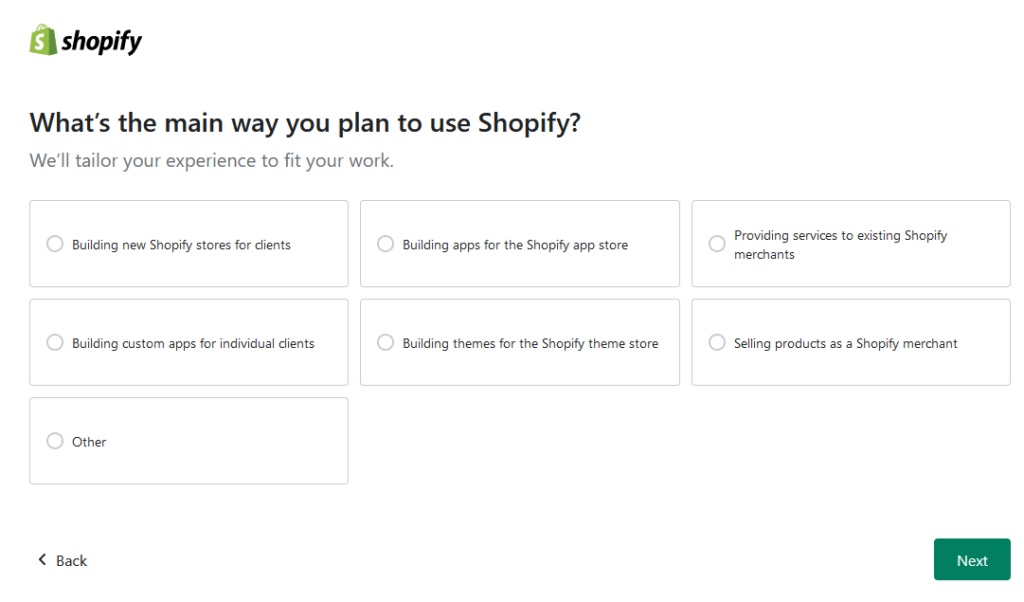Select 'Building apps for the Shopify app store' radio
This screenshot has height=602, width=1024.
(385, 244)
